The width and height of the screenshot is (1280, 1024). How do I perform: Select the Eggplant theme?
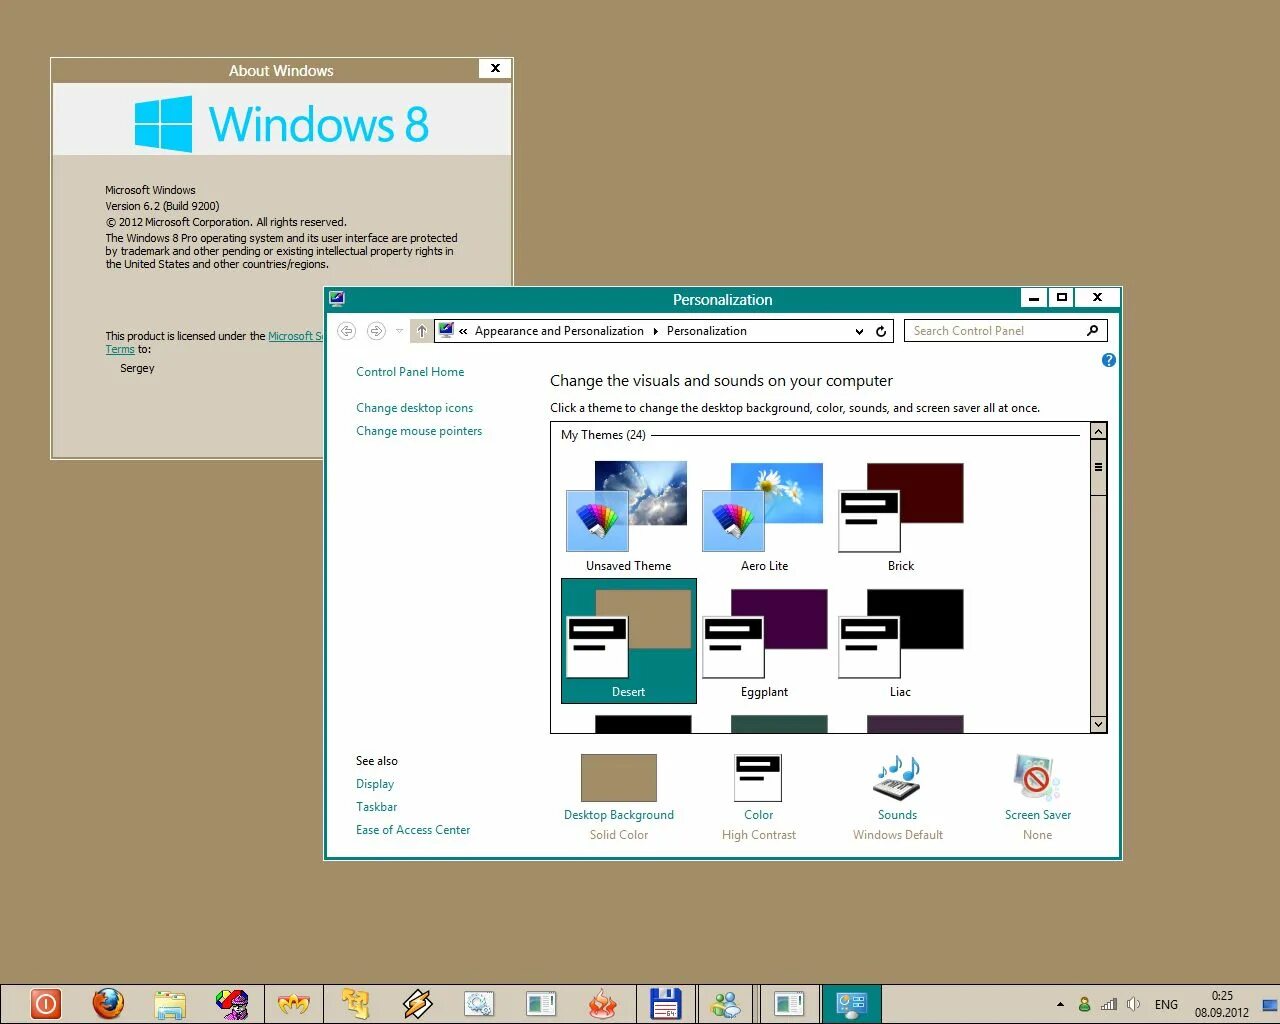[764, 641]
